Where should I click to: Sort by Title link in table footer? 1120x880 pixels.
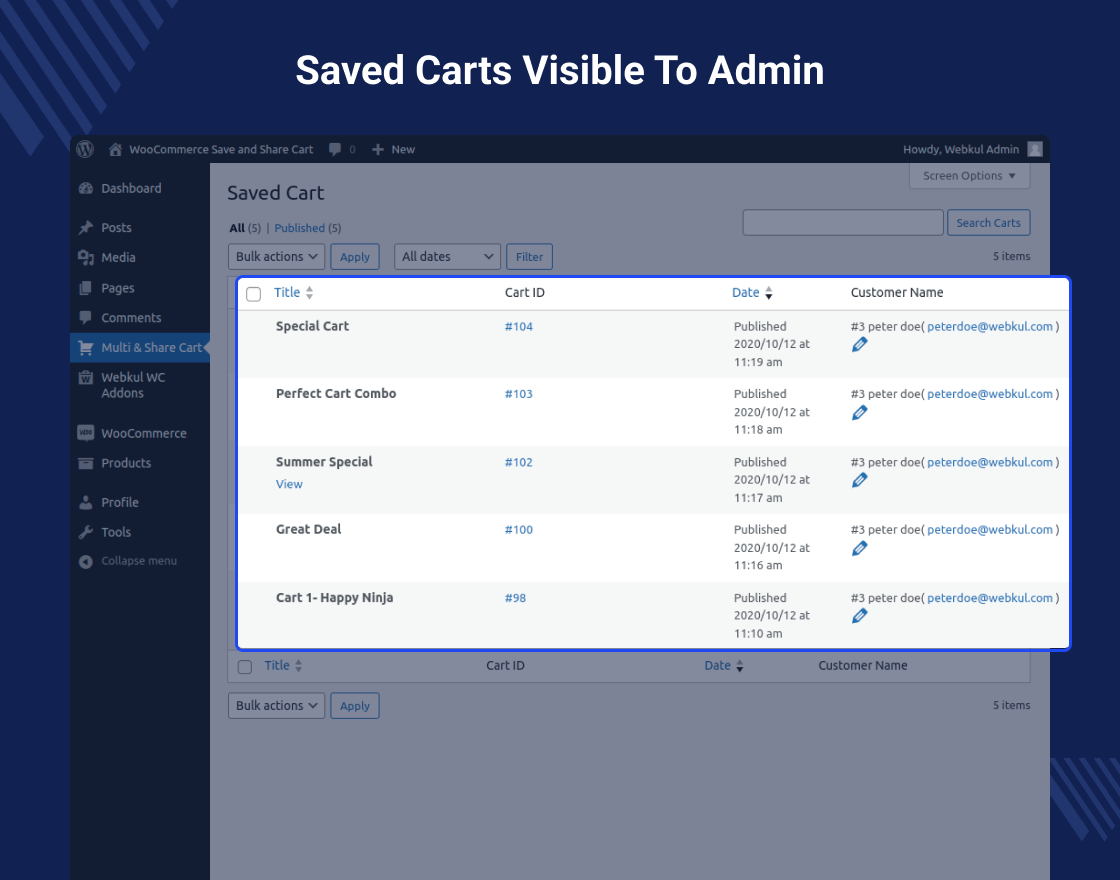pos(277,666)
